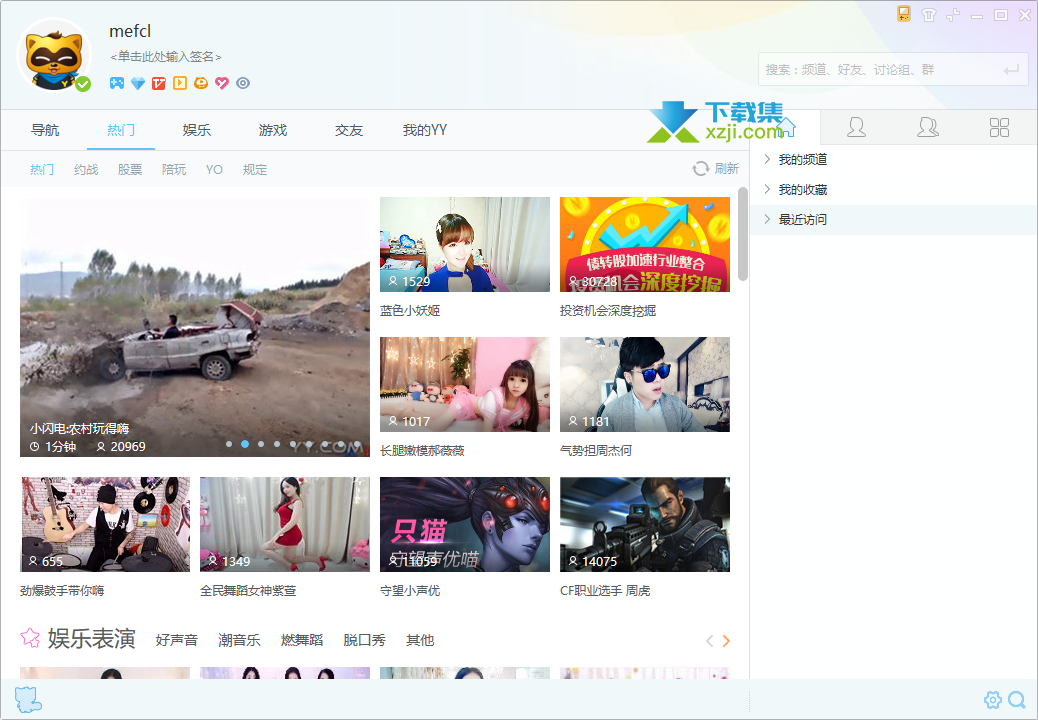Click the blue mascot icon at bottom left
The height and width of the screenshot is (720, 1038).
28,699
